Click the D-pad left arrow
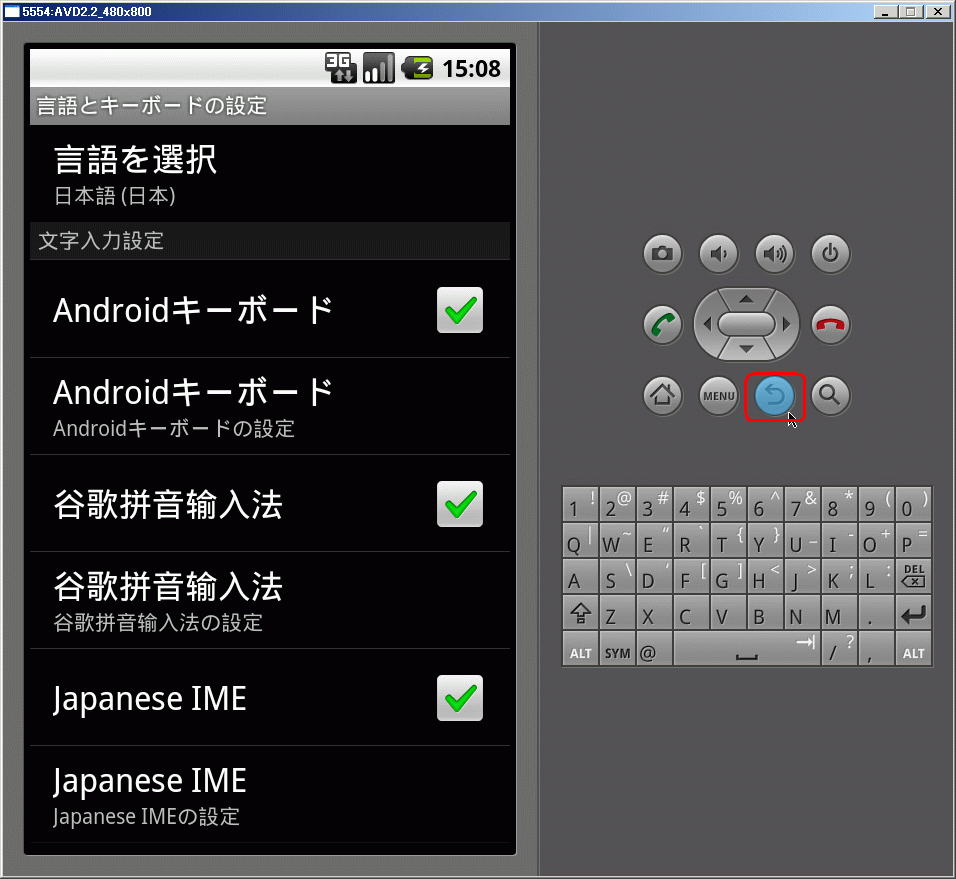 point(707,324)
